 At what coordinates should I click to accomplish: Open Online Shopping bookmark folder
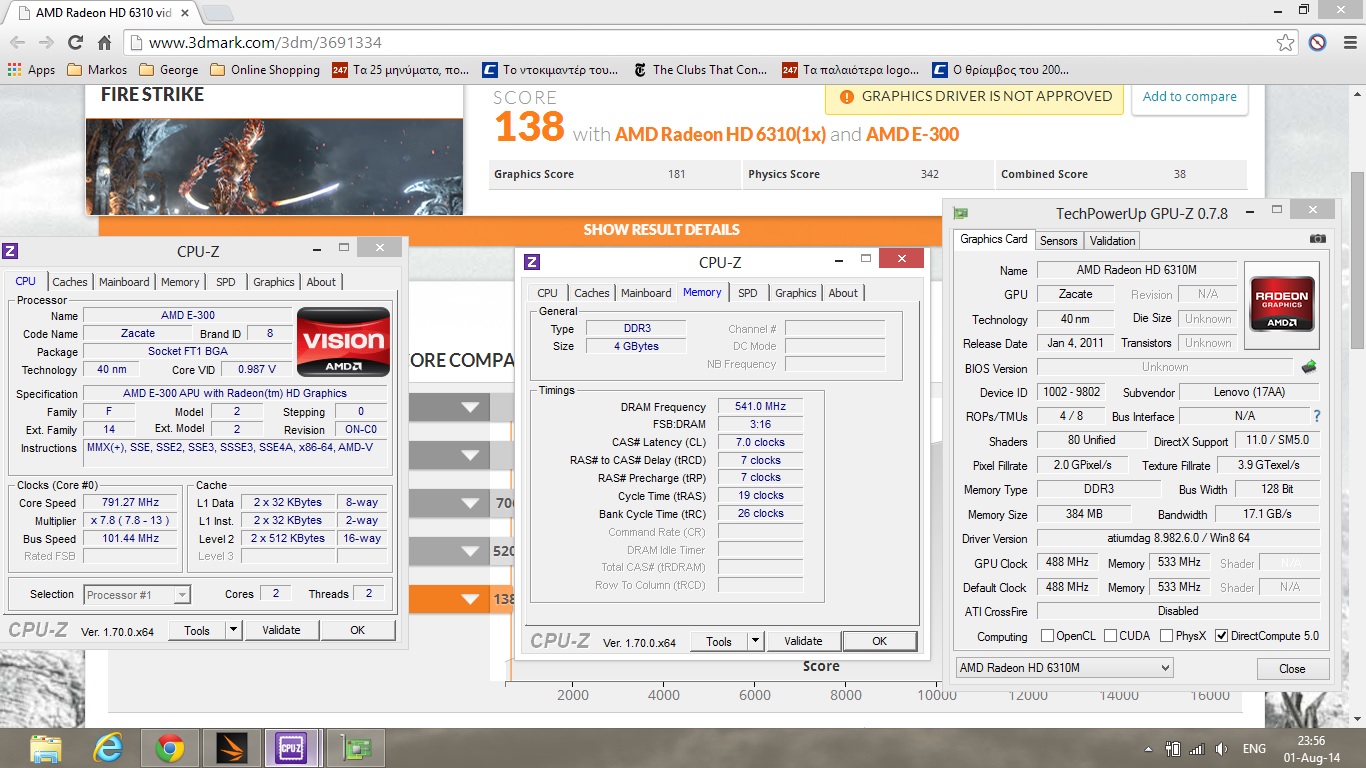(x=265, y=70)
